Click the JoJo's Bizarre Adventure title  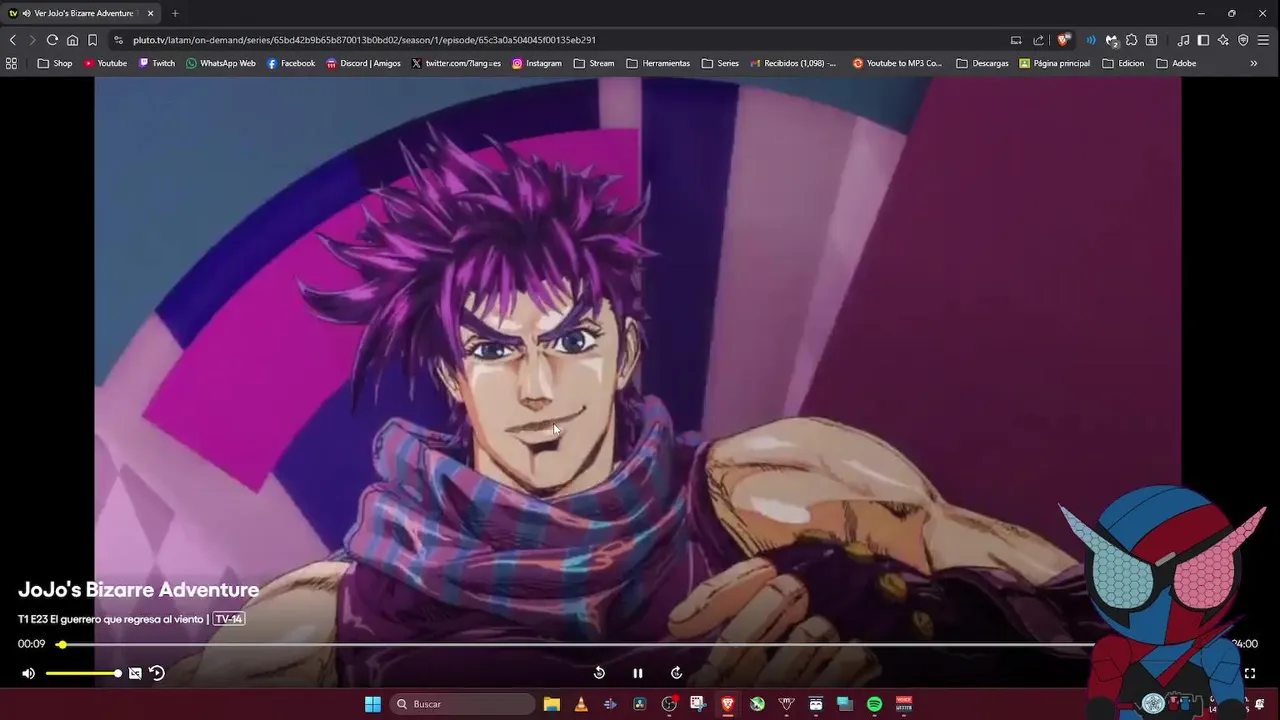pos(138,590)
